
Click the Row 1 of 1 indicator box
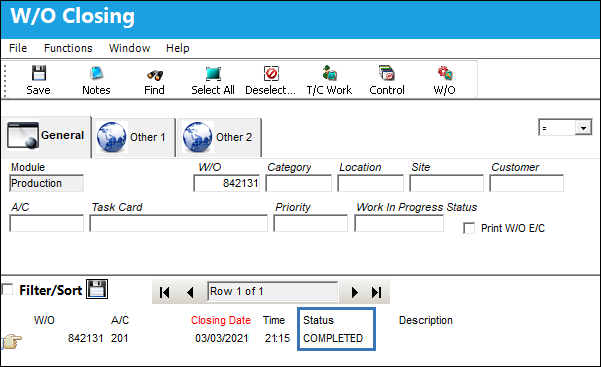(273, 291)
